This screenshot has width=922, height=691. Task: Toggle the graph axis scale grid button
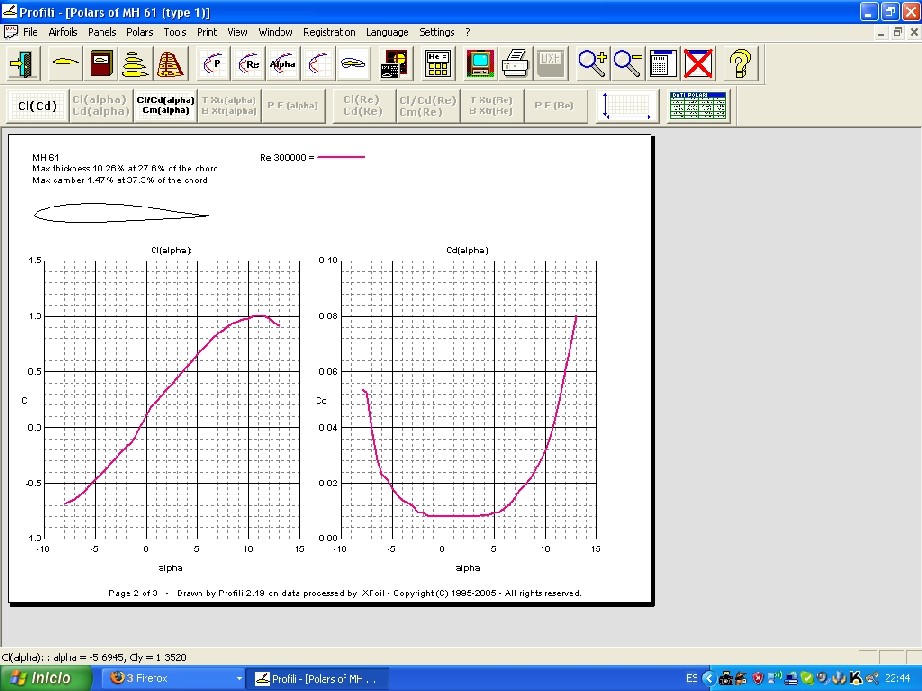tap(627, 105)
